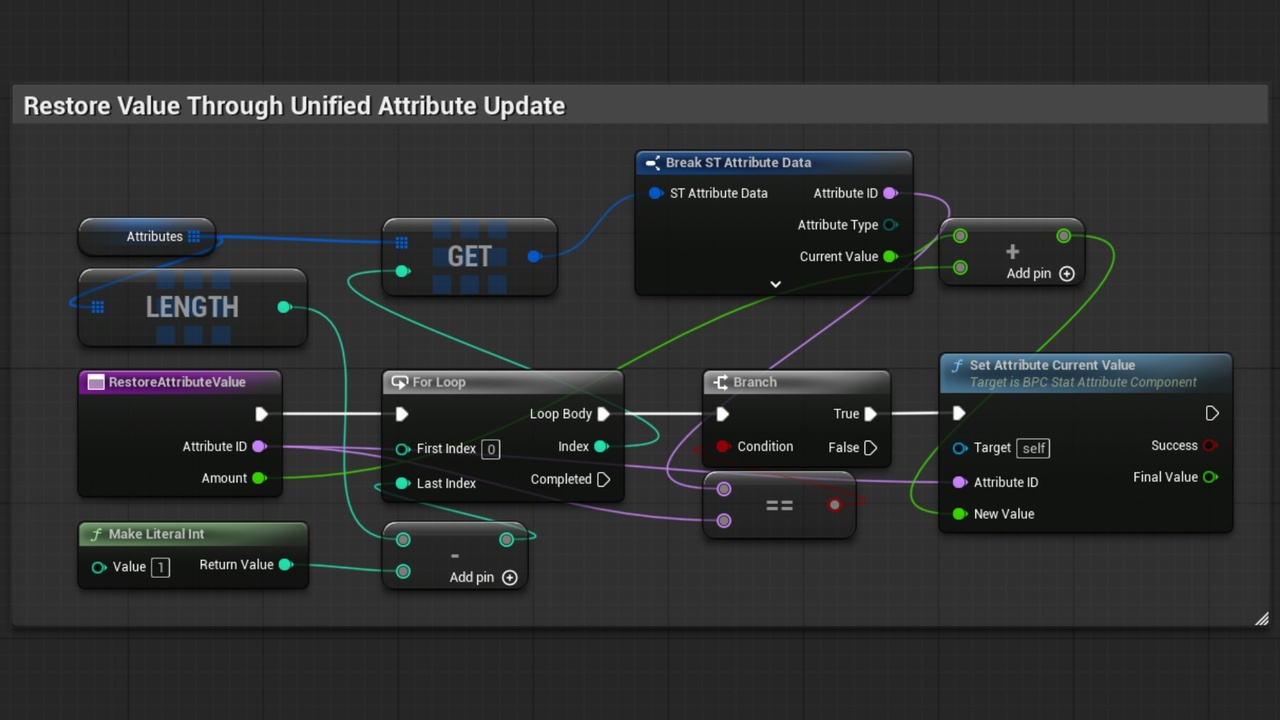This screenshot has height=720, width=1280.
Task: Click the Make Literal Int Value pin
Action: pos(99,567)
